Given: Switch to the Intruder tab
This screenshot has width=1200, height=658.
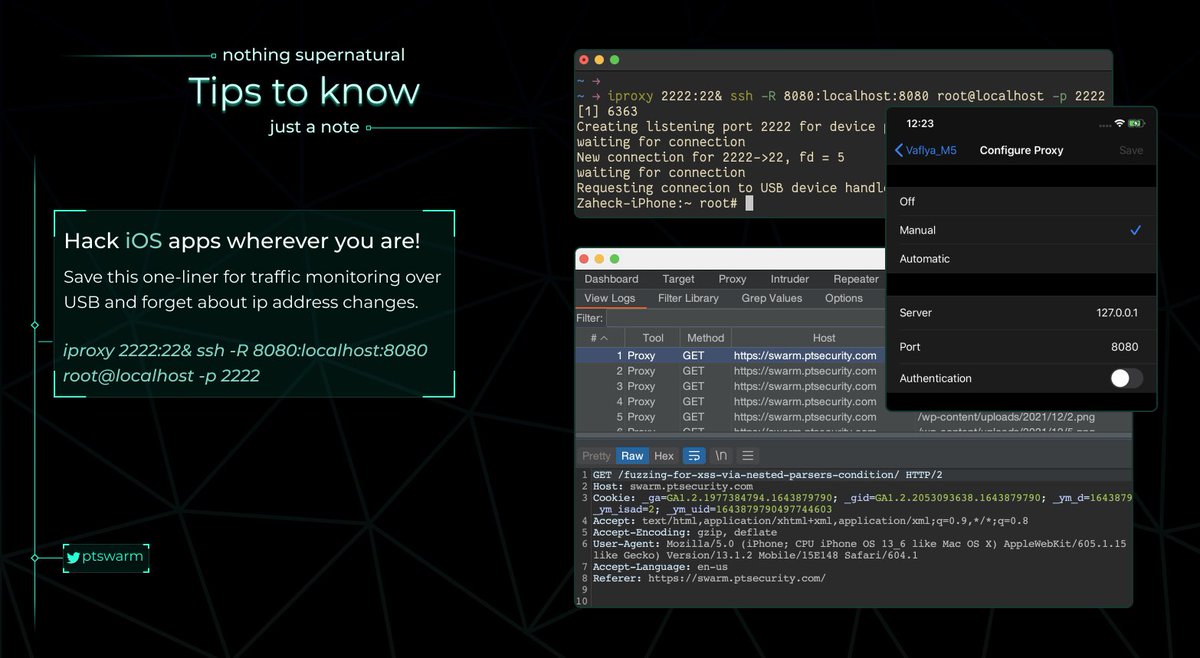Looking at the screenshot, I should (789, 279).
